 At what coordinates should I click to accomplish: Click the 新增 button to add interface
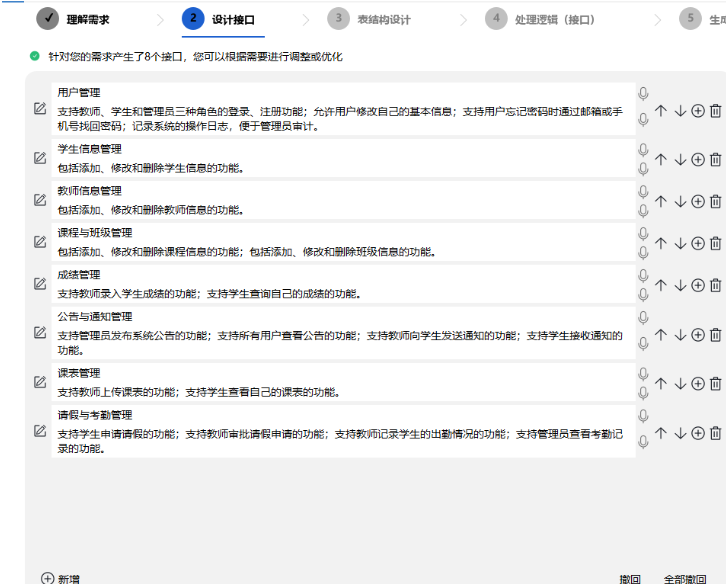tap(60, 578)
